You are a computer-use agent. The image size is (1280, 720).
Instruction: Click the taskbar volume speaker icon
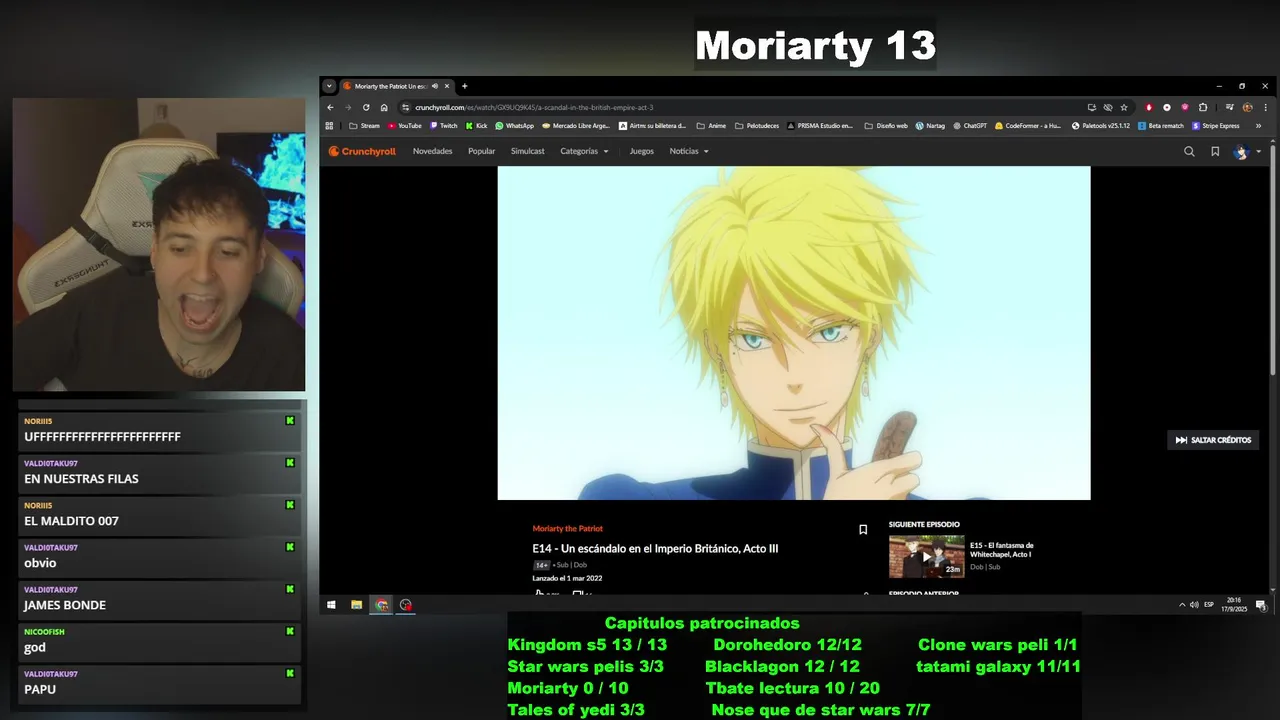1194,605
